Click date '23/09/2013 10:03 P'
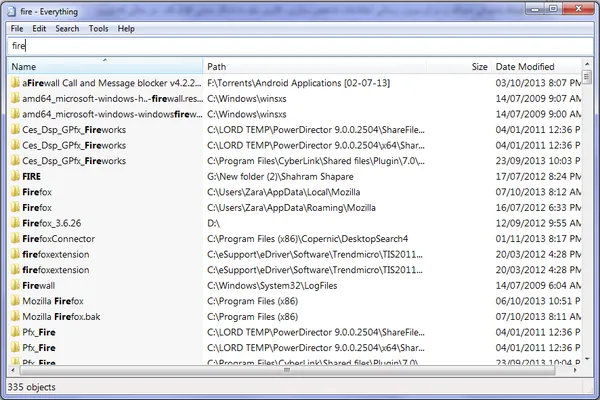The width and height of the screenshot is (600, 400). pos(538,161)
